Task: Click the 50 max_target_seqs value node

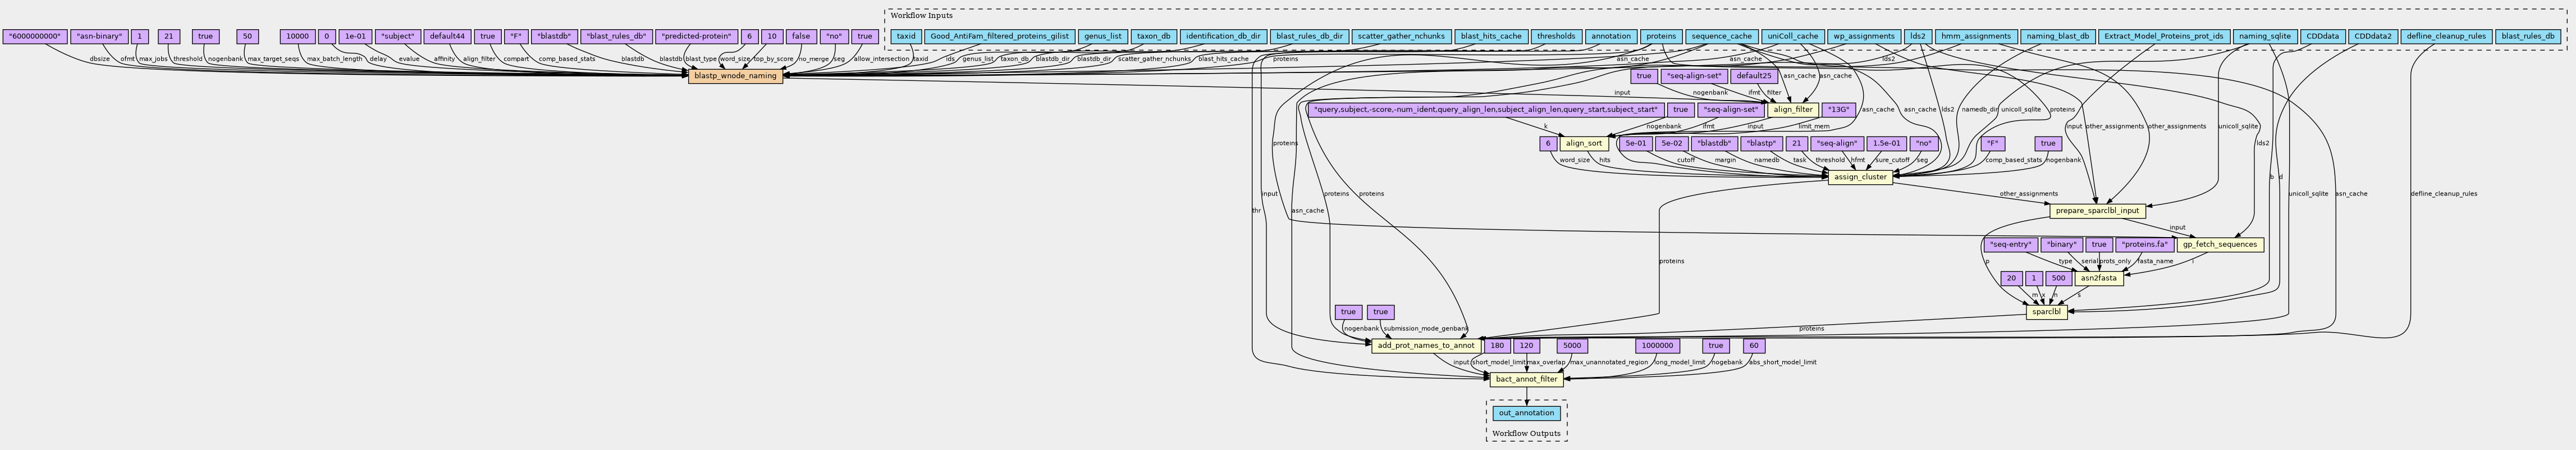Action: [x=247, y=36]
